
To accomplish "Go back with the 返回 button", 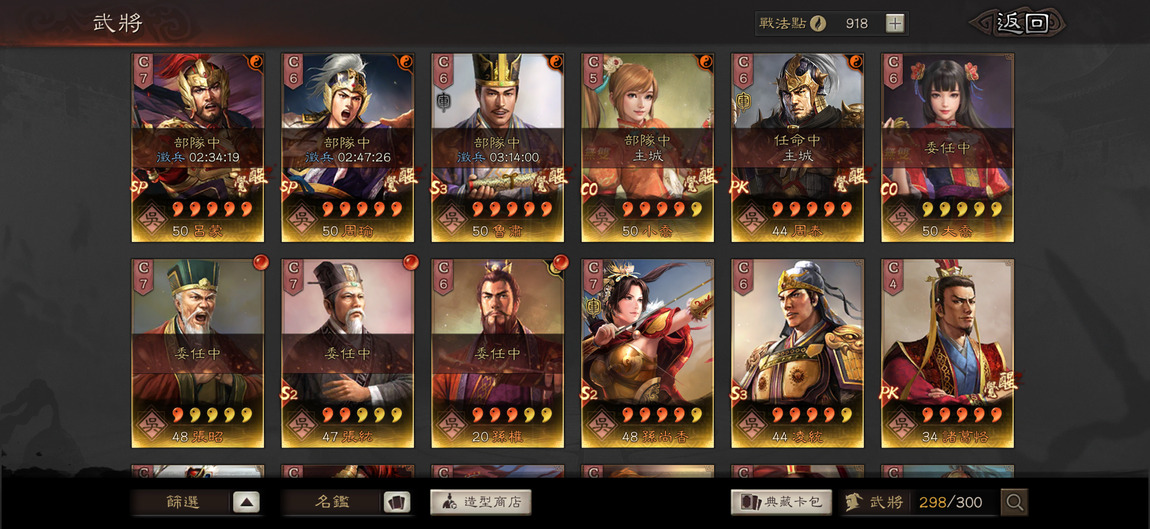I will [x=1022, y=23].
